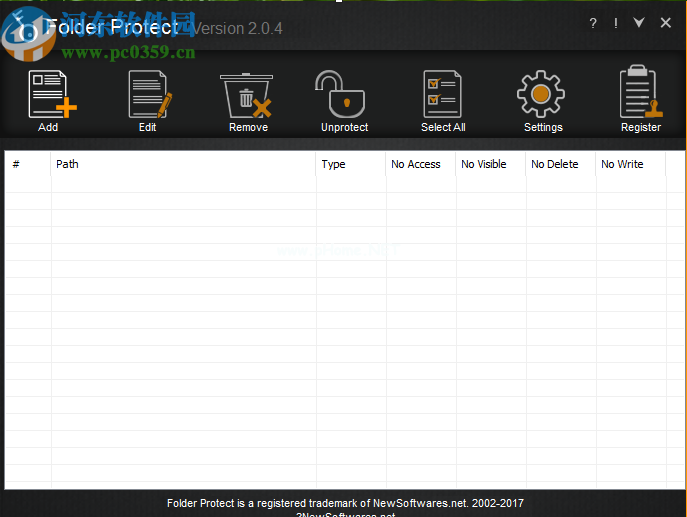The image size is (687, 517).
Task: Click the # number column header
Action: coord(28,164)
